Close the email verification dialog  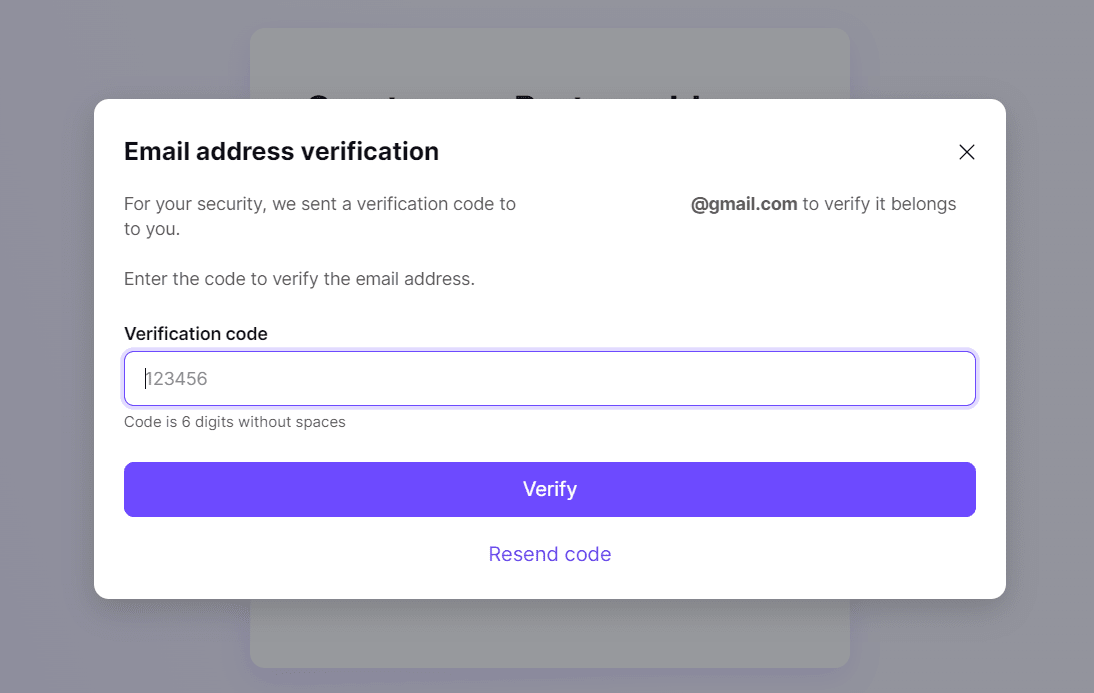tap(966, 152)
